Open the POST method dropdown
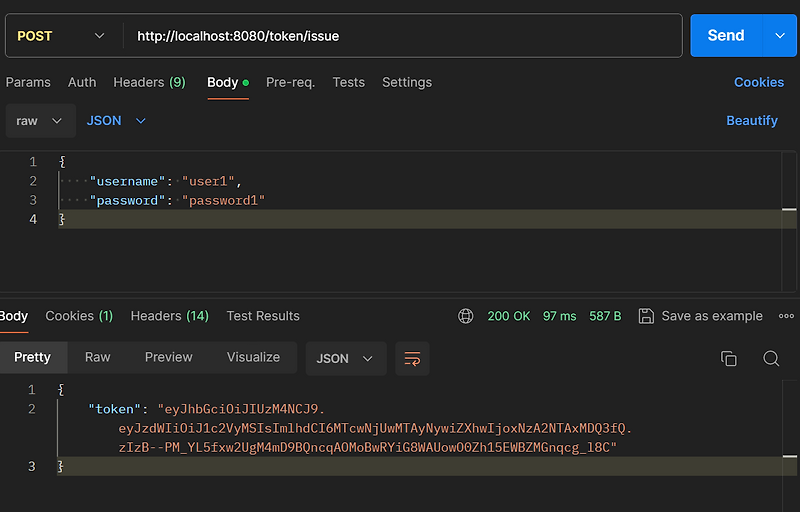Viewport: 800px width, 512px height. coord(60,36)
